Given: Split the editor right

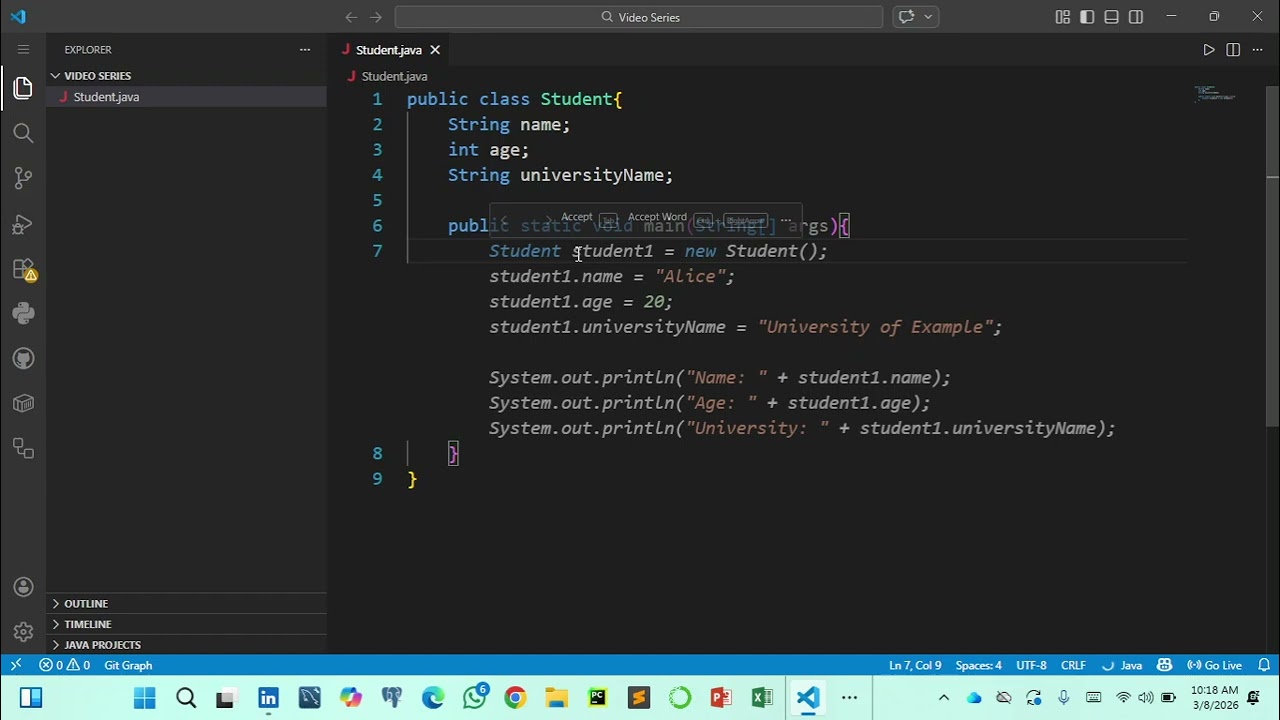Looking at the screenshot, I should (x=1233, y=50).
